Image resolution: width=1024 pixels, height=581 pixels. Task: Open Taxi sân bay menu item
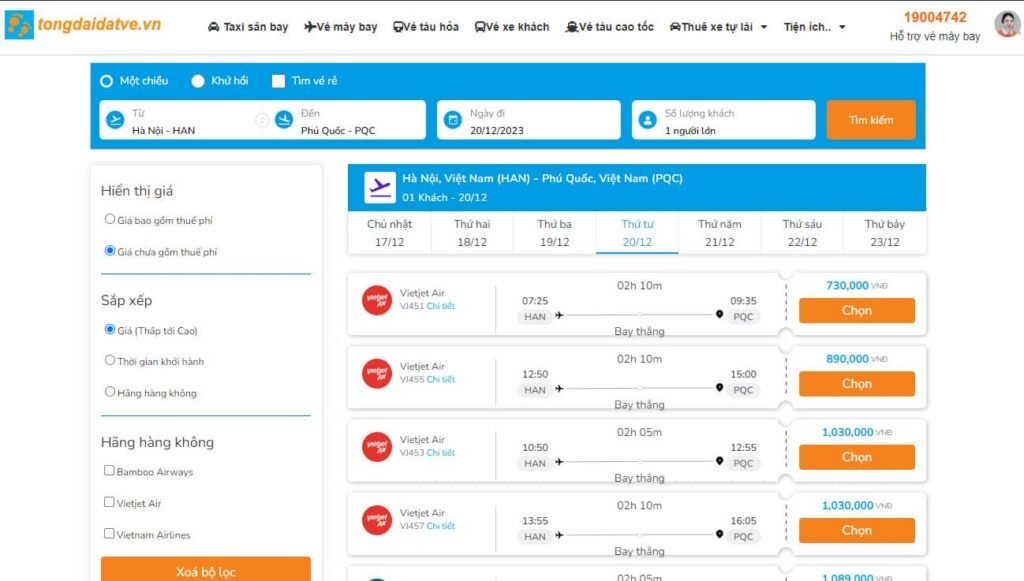coord(248,27)
